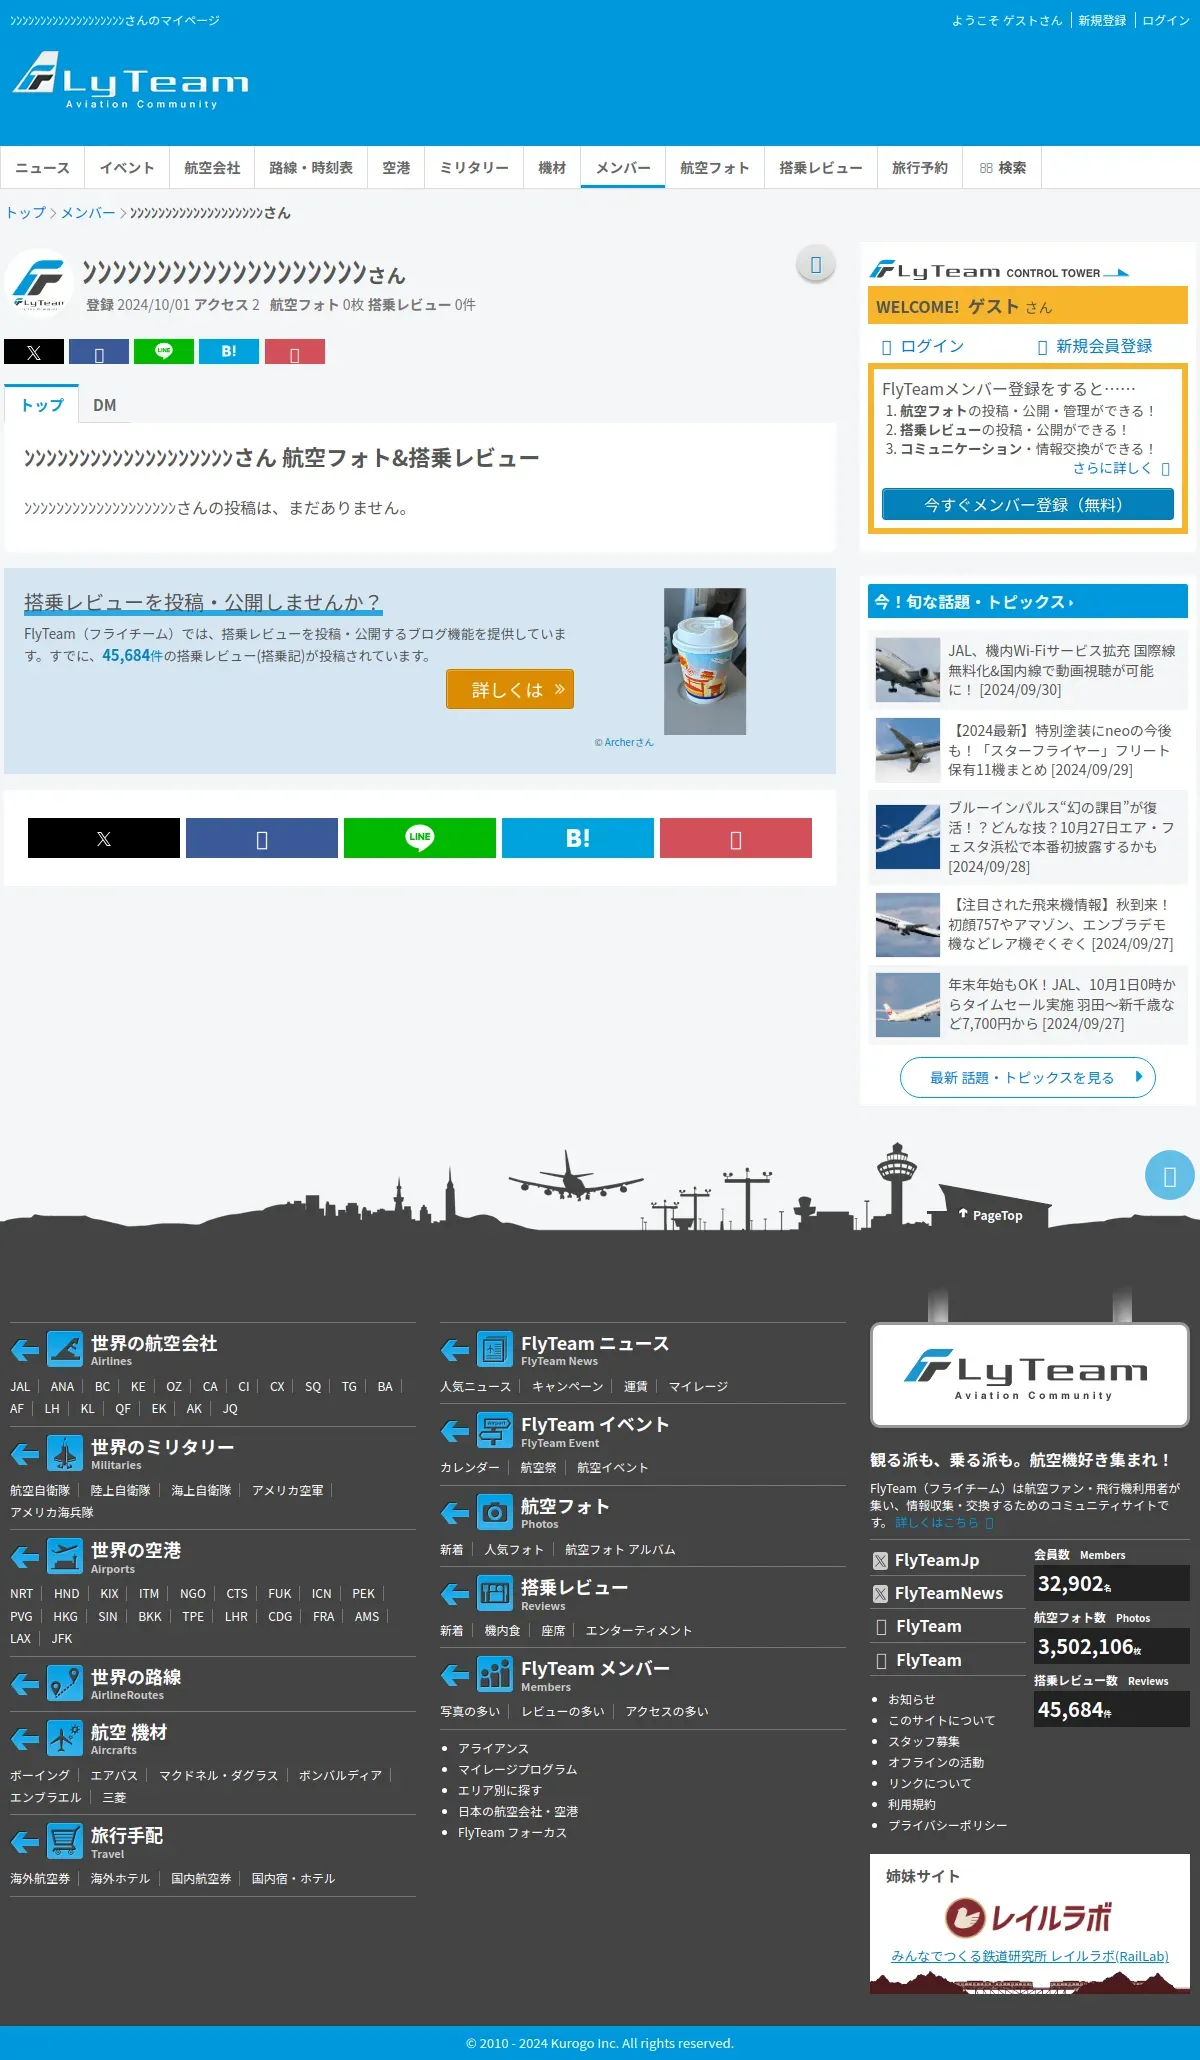Click 検索 in the navigation bar
Viewport: 1200px width, 2060px height.
tap(1002, 168)
